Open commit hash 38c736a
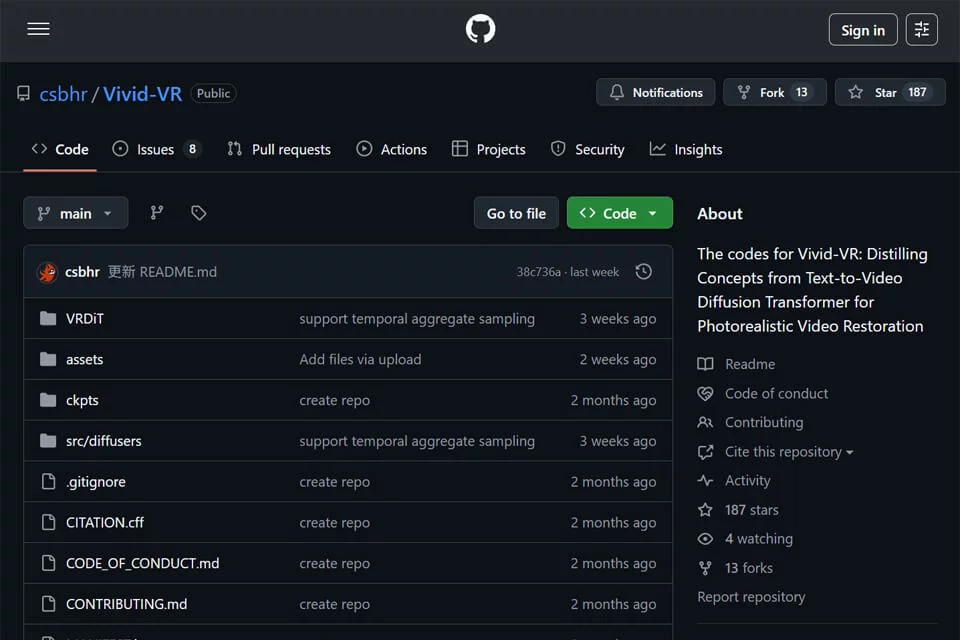 538,272
